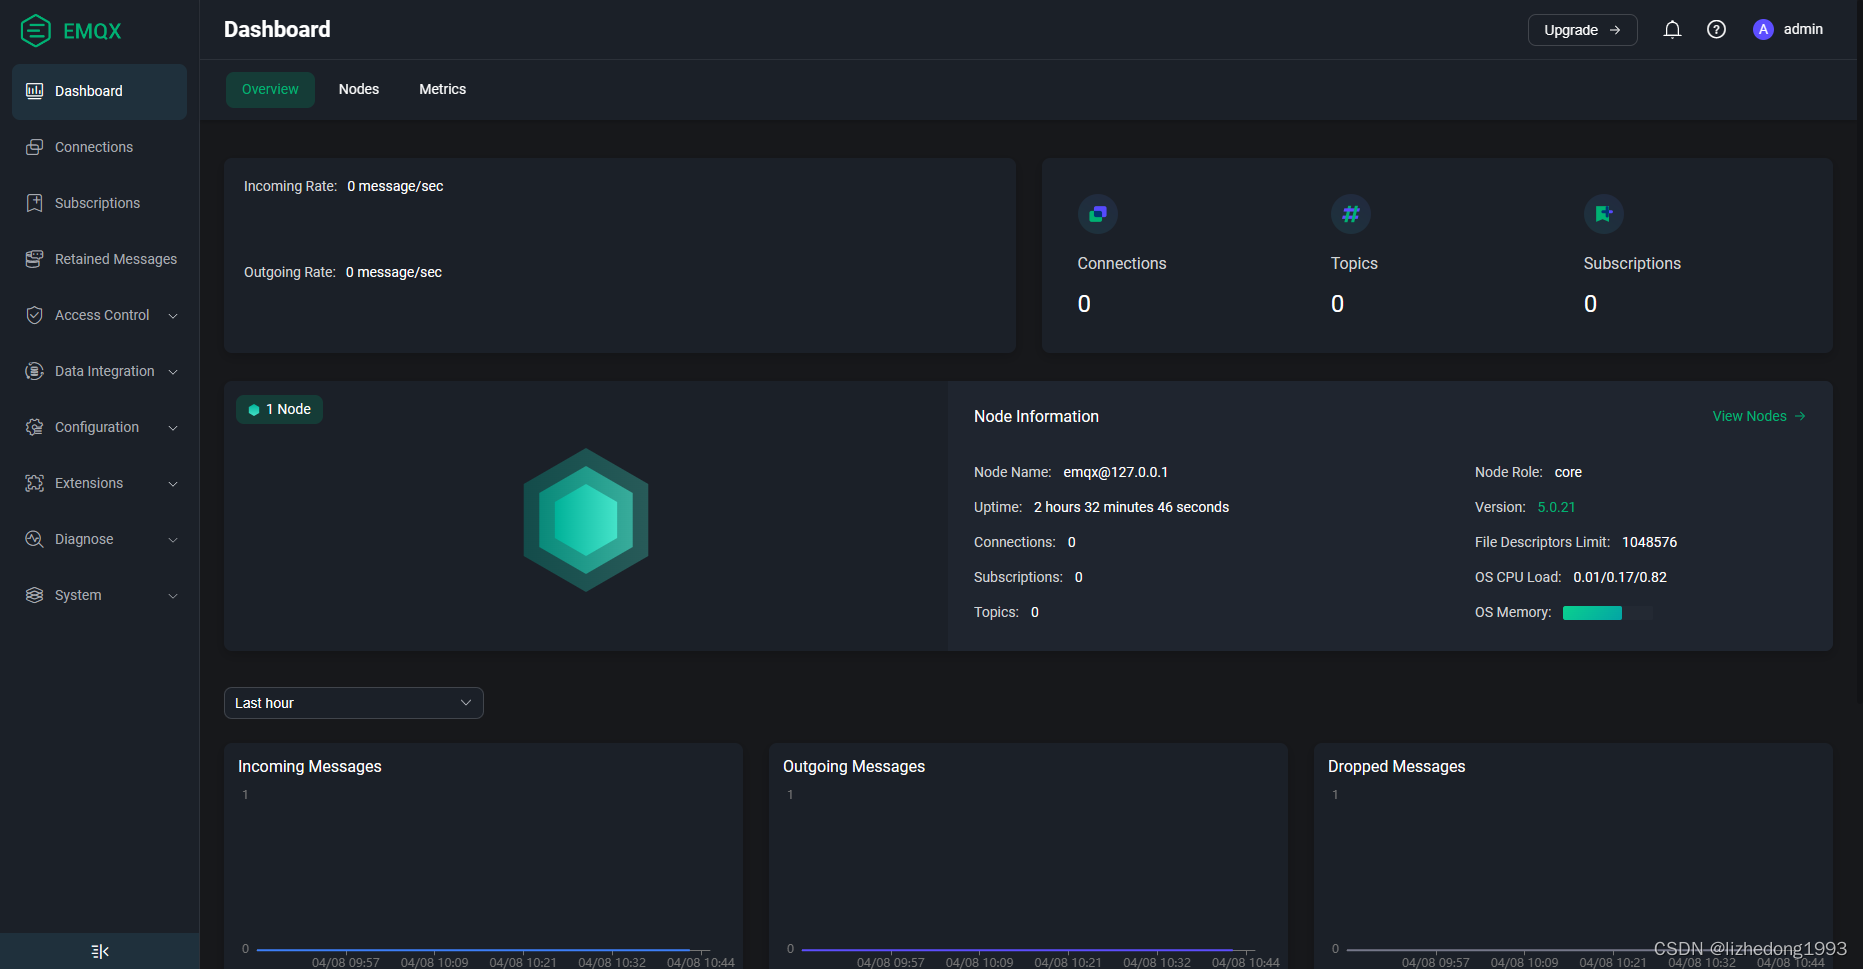The image size is (1863, 969).
Task: Click the uptime value text
Action: (x=1131, y=507)
